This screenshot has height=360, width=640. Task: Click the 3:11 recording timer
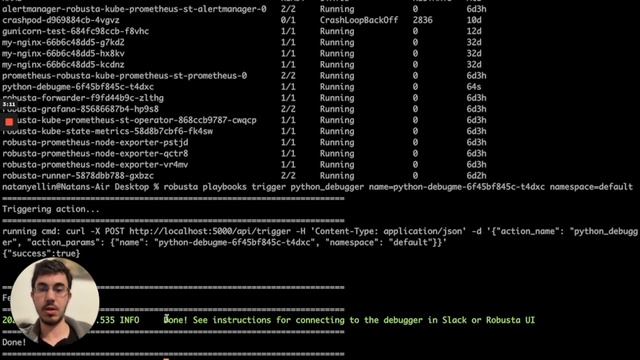click(x=9, y=104)
